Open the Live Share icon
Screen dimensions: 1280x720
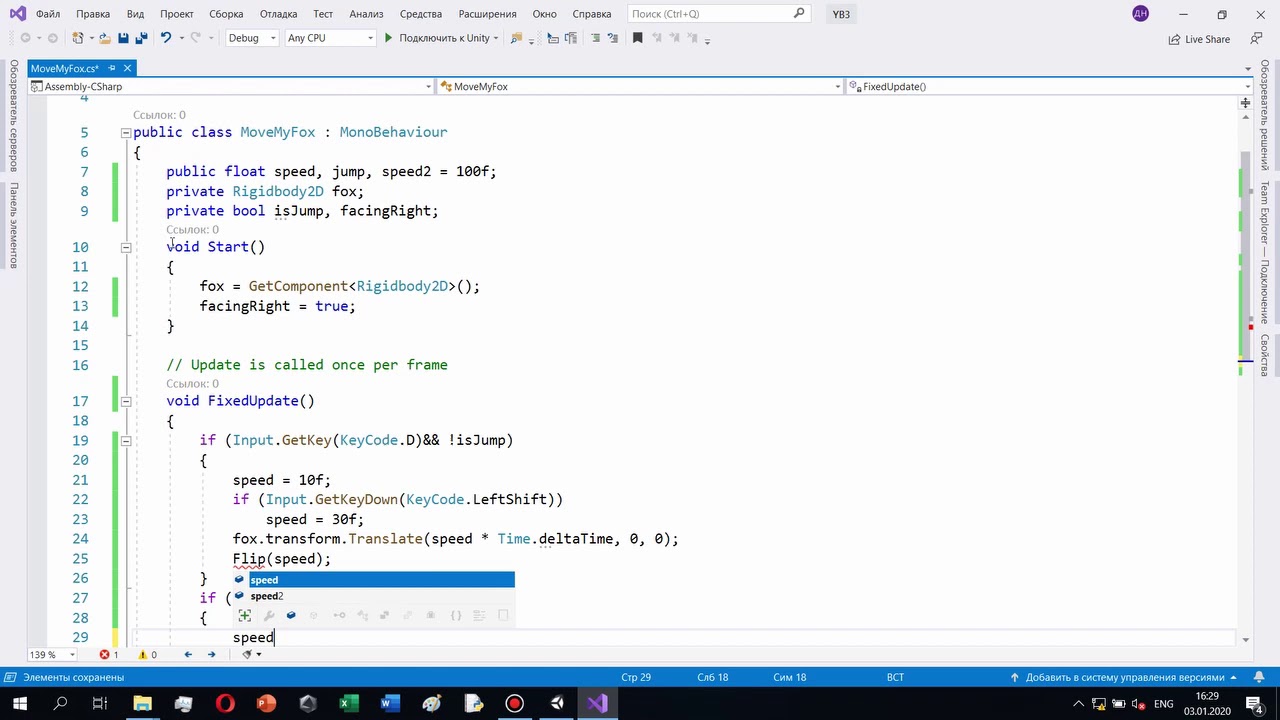click(x=1174, y=39)
